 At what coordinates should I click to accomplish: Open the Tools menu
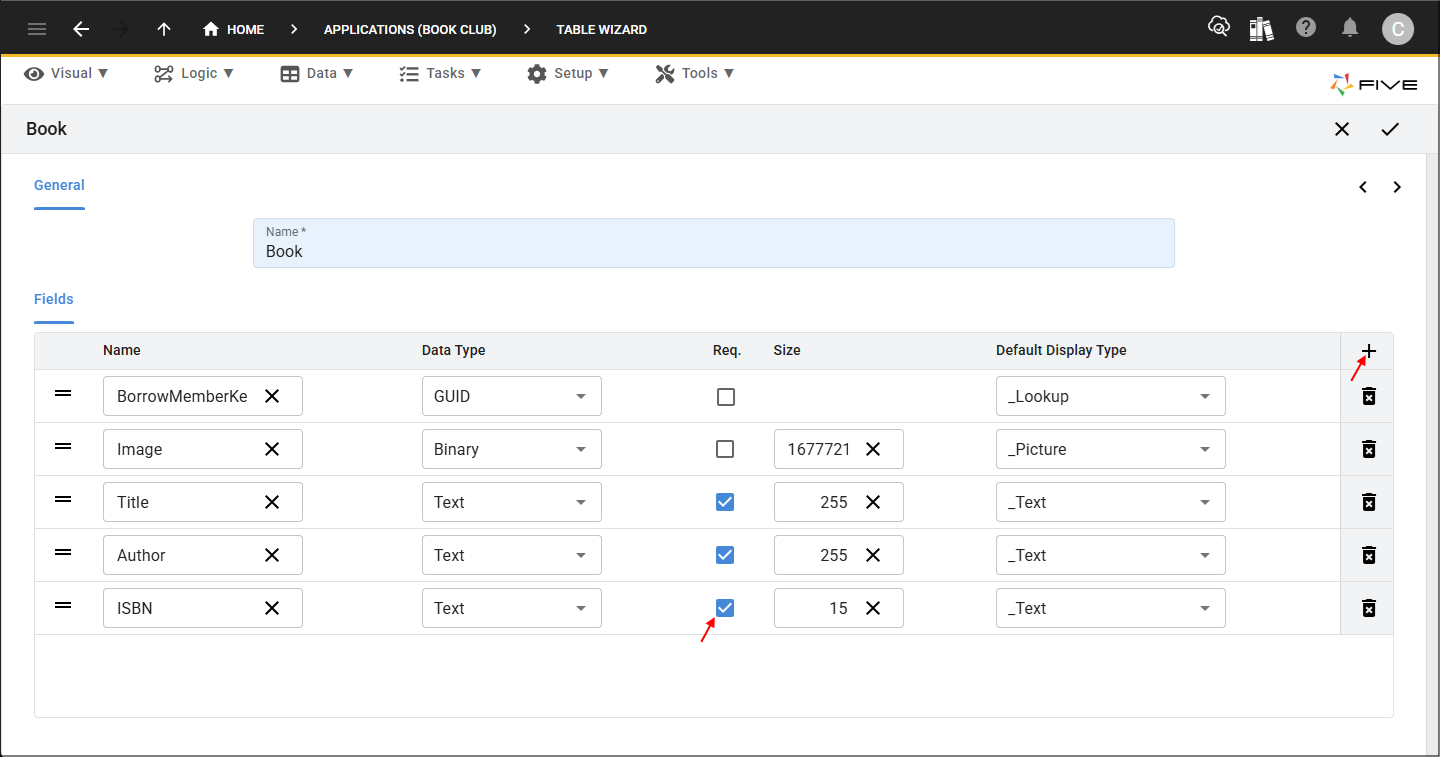coord(695,73)
